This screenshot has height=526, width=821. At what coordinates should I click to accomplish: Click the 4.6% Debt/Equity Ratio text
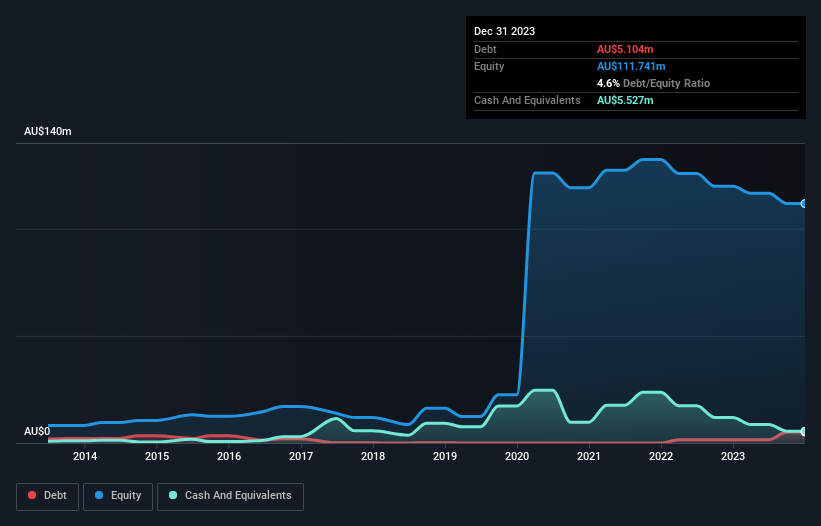(653, 83)
